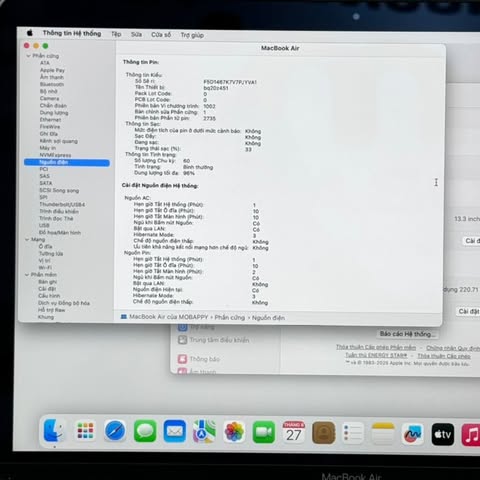This screenshot has height=480, width=480.
Task: Open the Tệp menu
Action: (116, 34)
